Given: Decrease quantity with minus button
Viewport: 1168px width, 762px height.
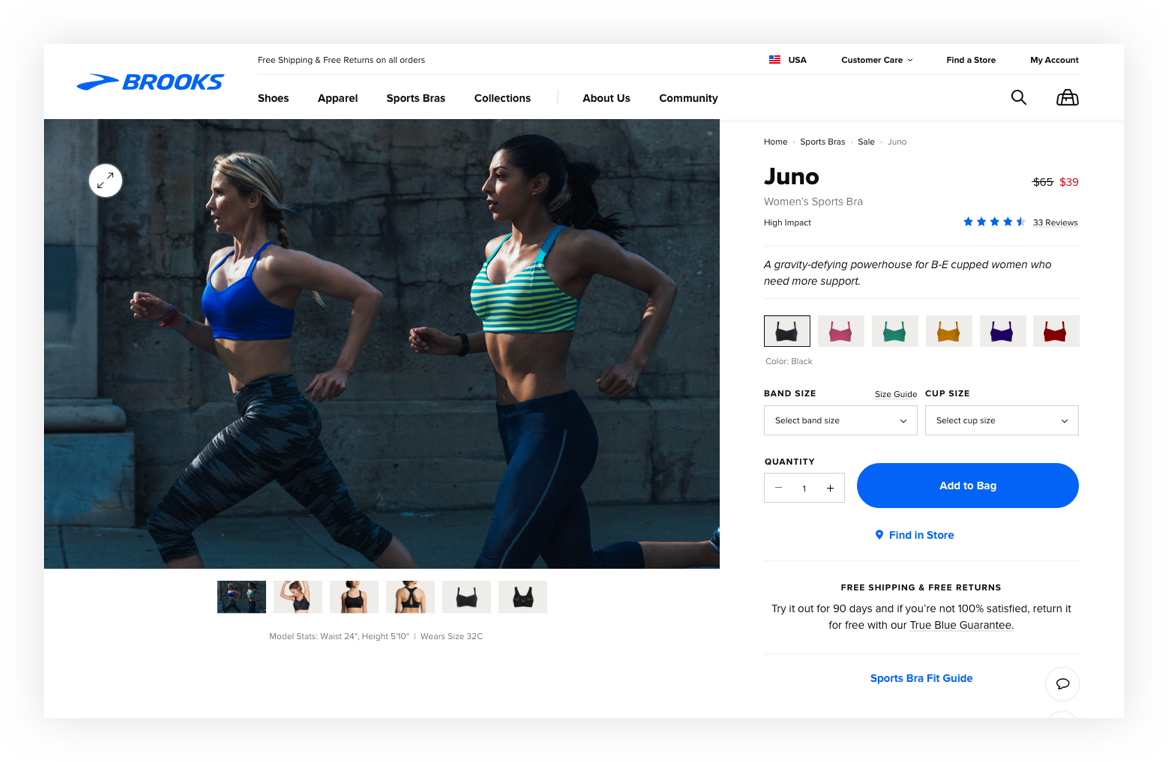Looking at the screenshot, I should point(778,488).
